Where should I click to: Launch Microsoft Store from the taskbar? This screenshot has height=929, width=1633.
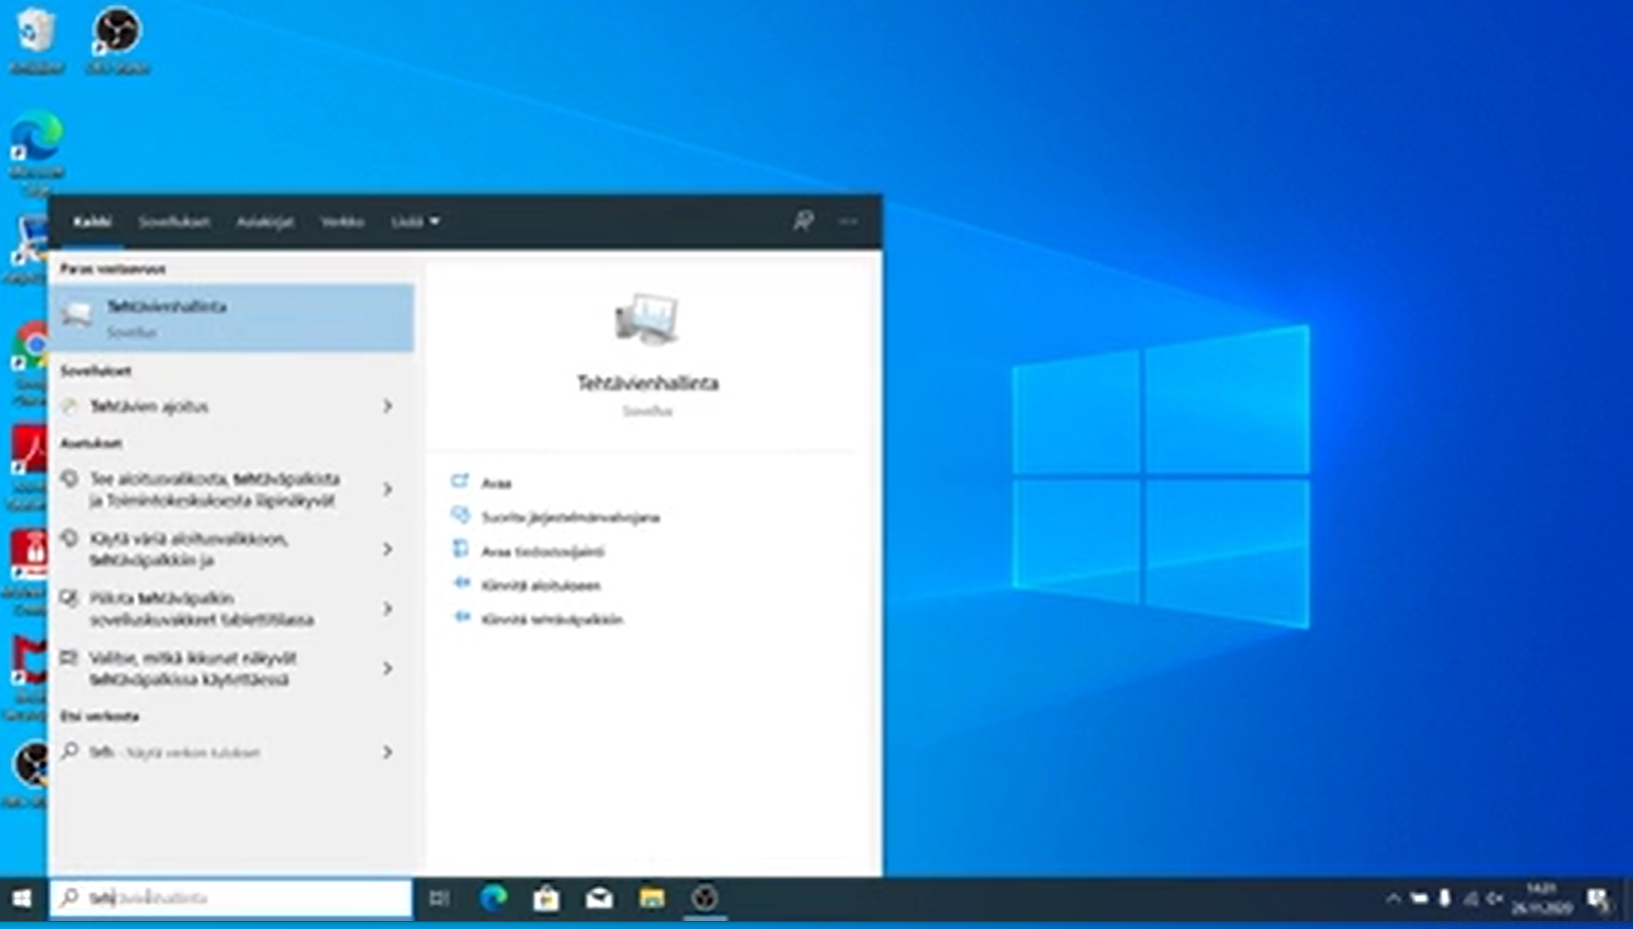coord(546,898)
